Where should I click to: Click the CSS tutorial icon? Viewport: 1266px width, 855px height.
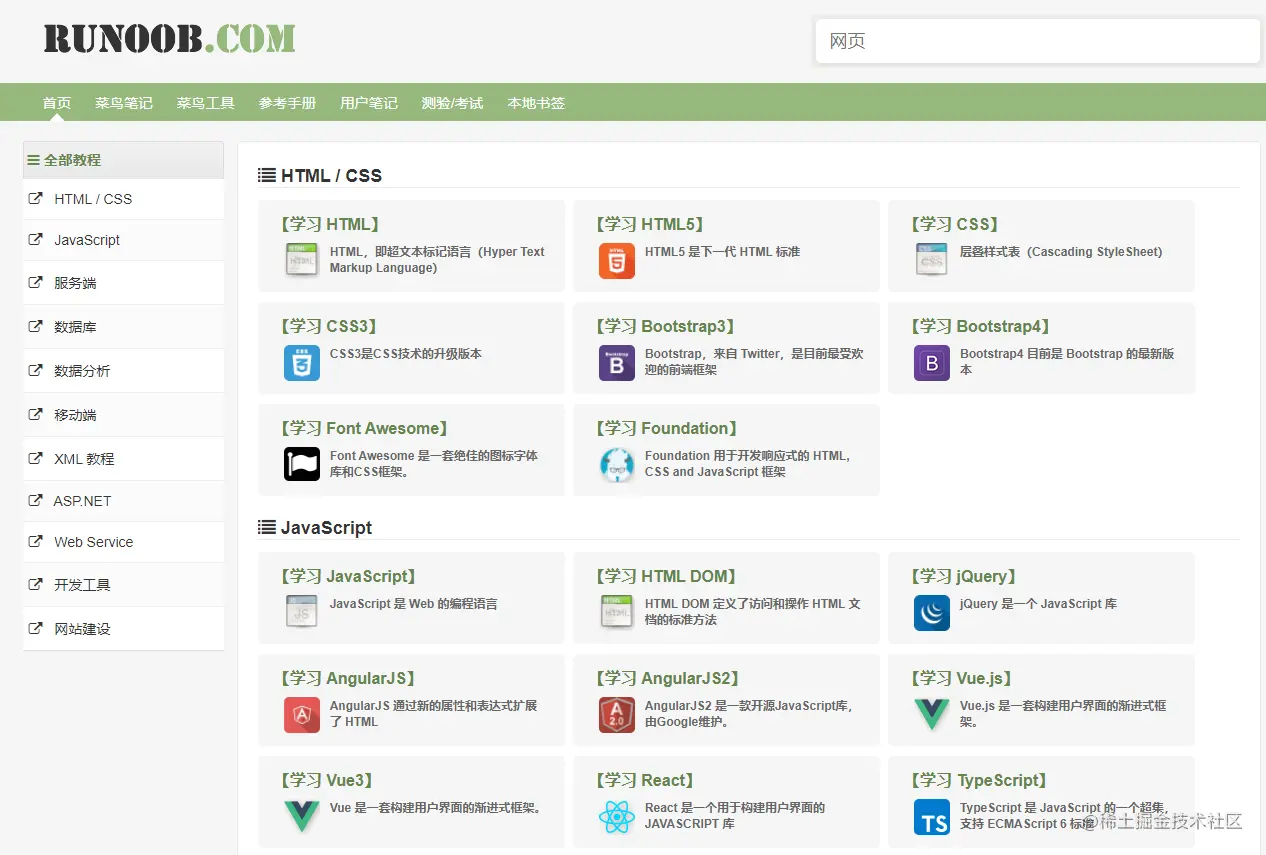(x=932, y=260)
